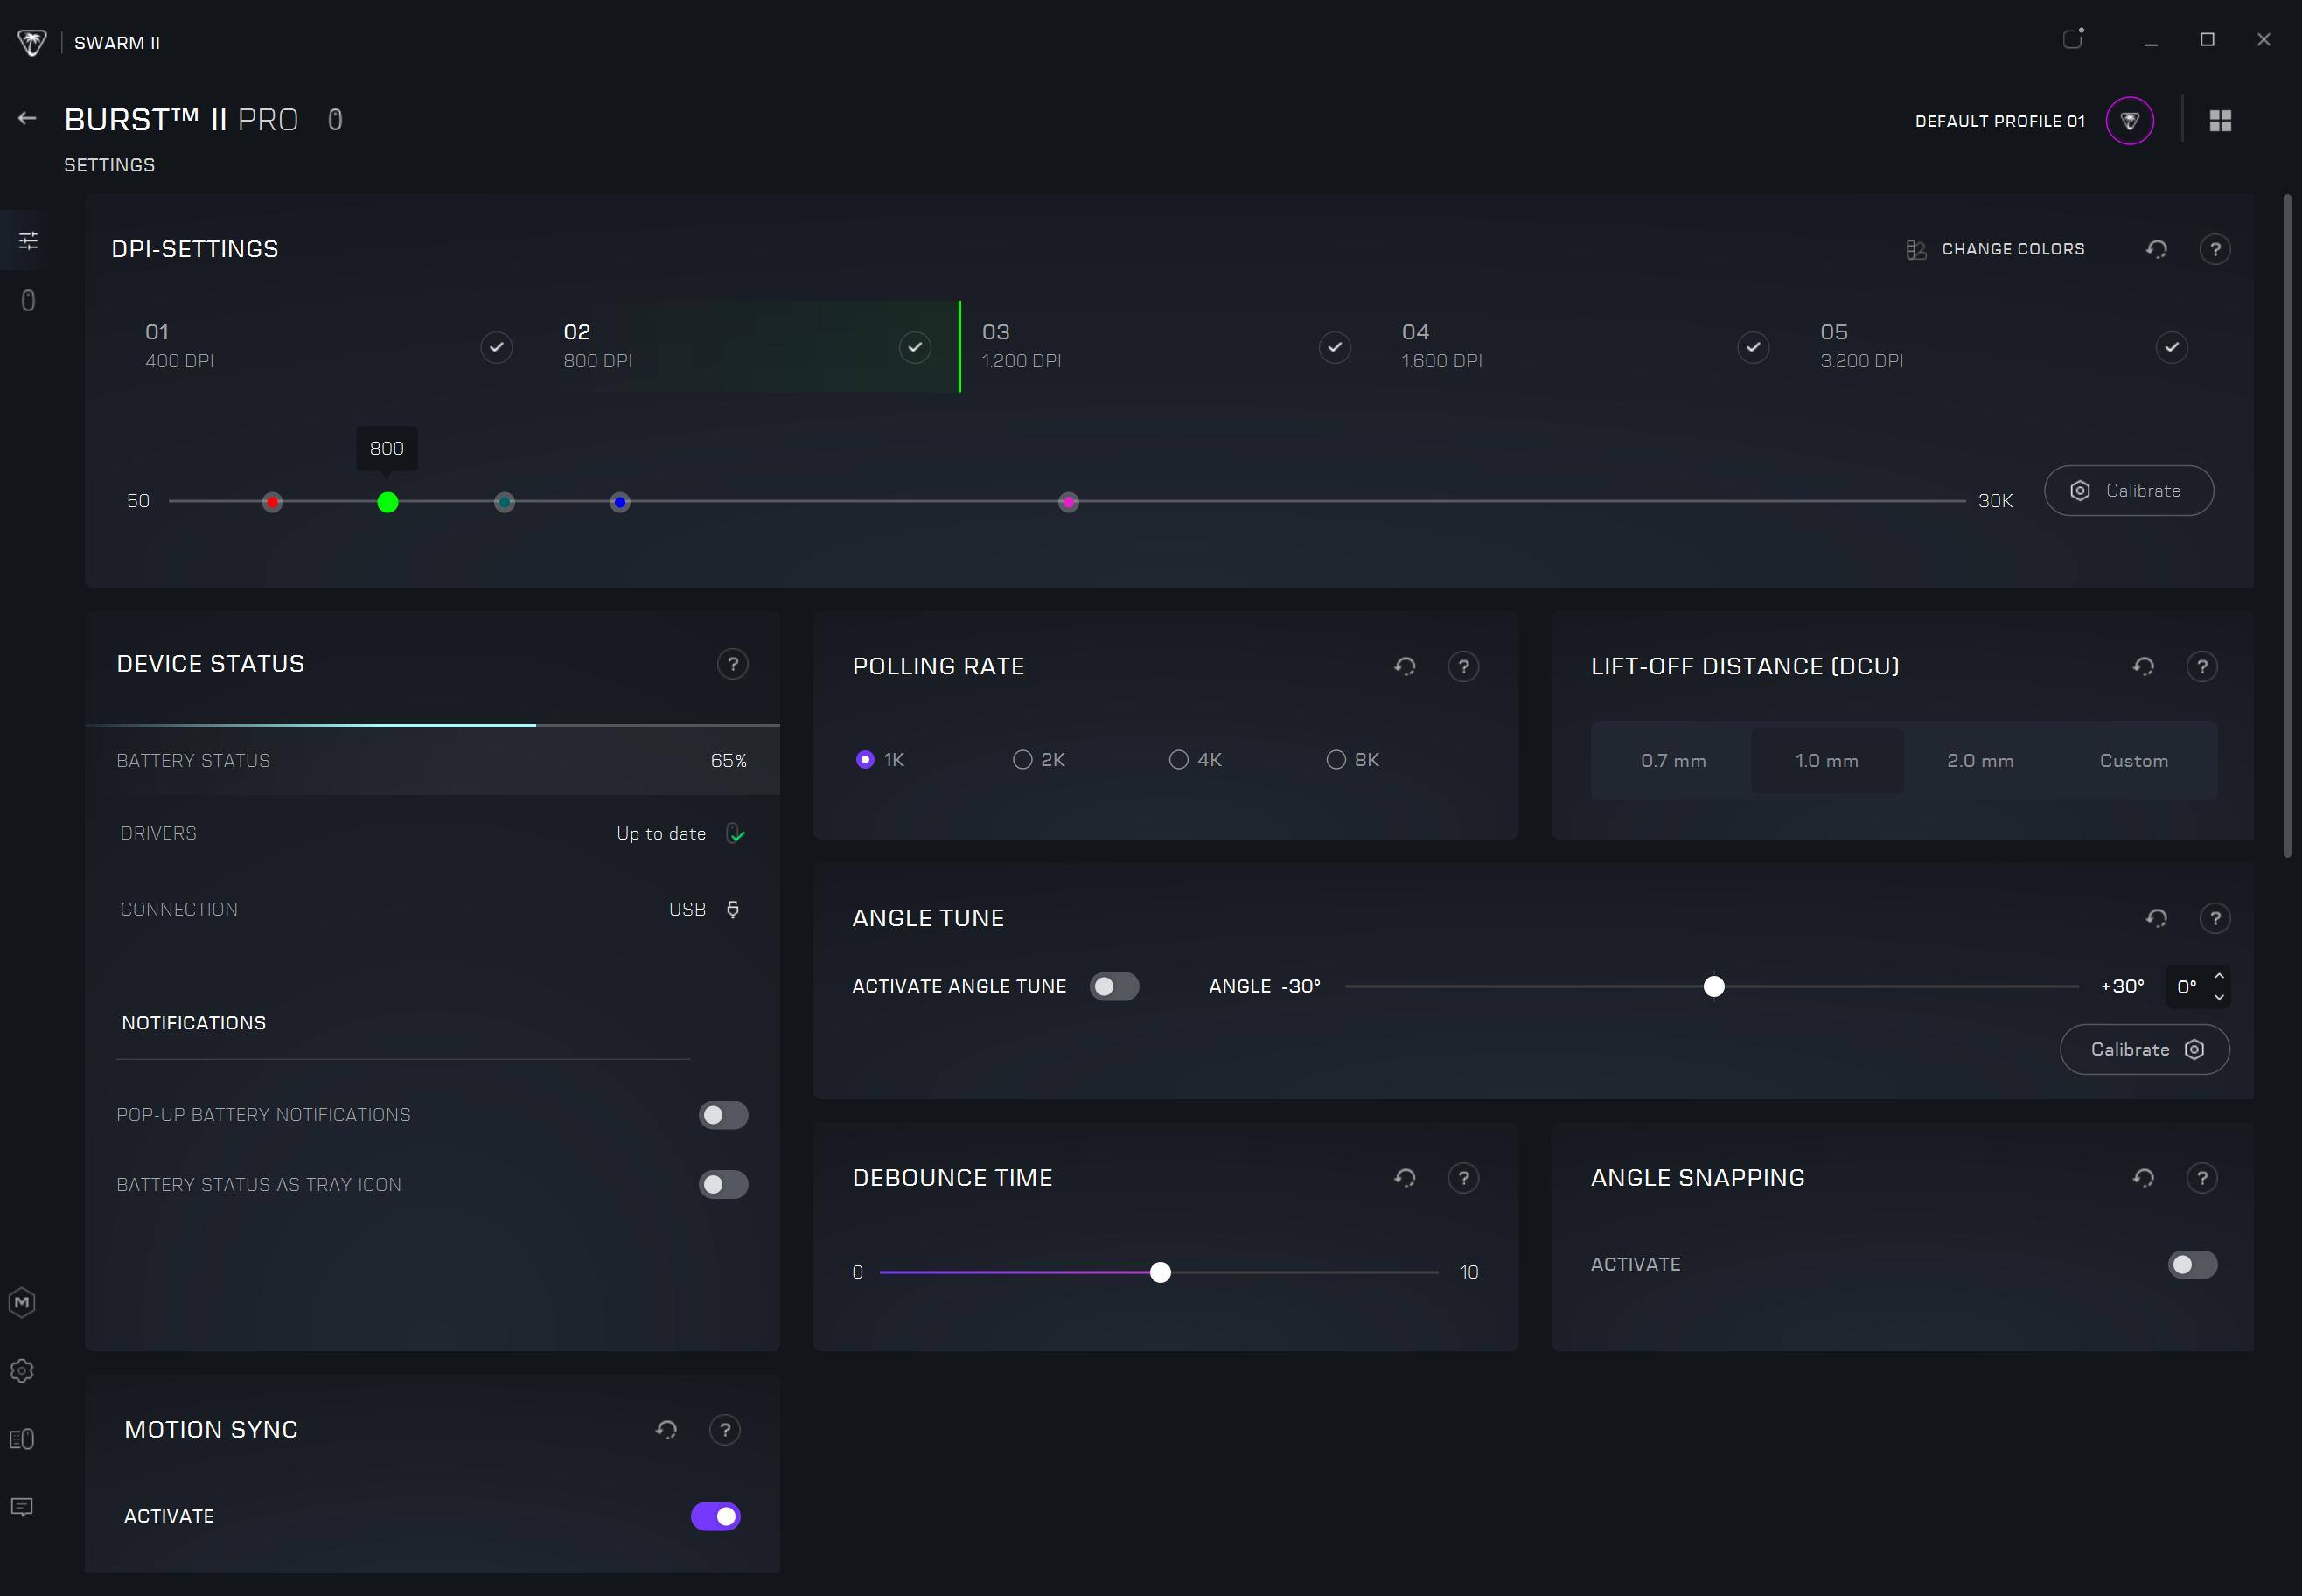Open the settings gear in the sidebar
2302x1596 pixels.
pos(22,1371)
